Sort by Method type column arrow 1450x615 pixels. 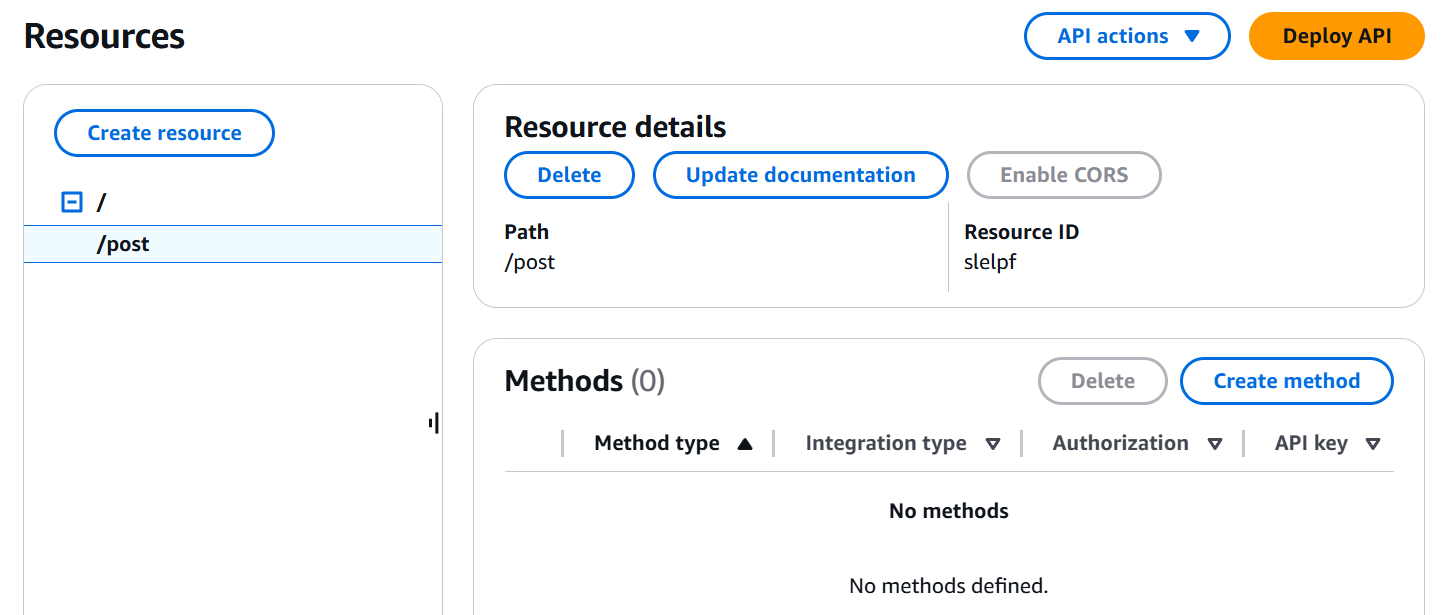coord(744,442)
